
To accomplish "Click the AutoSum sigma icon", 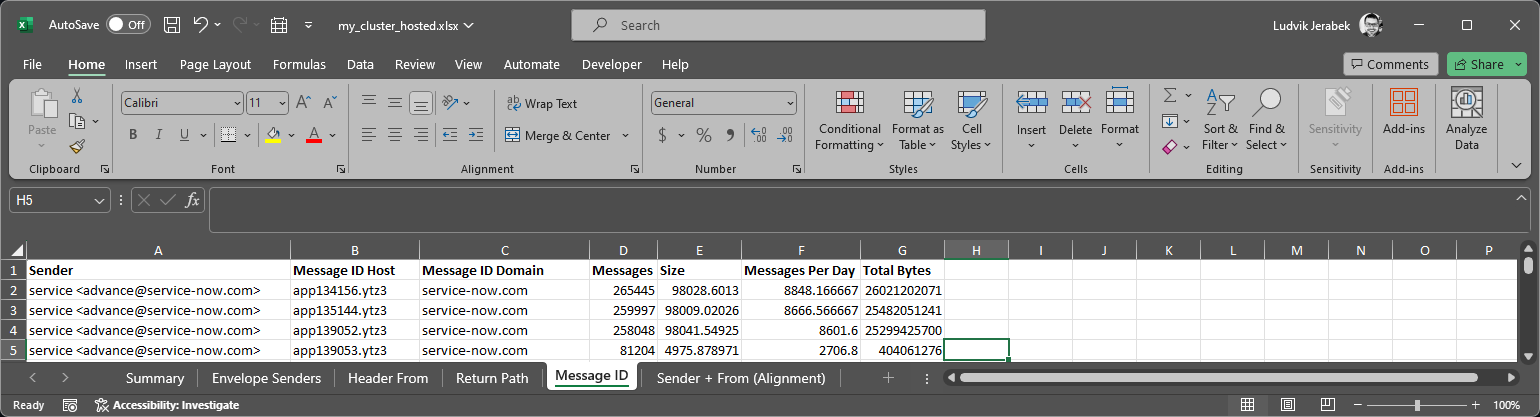I will (x=1170, y=95).
